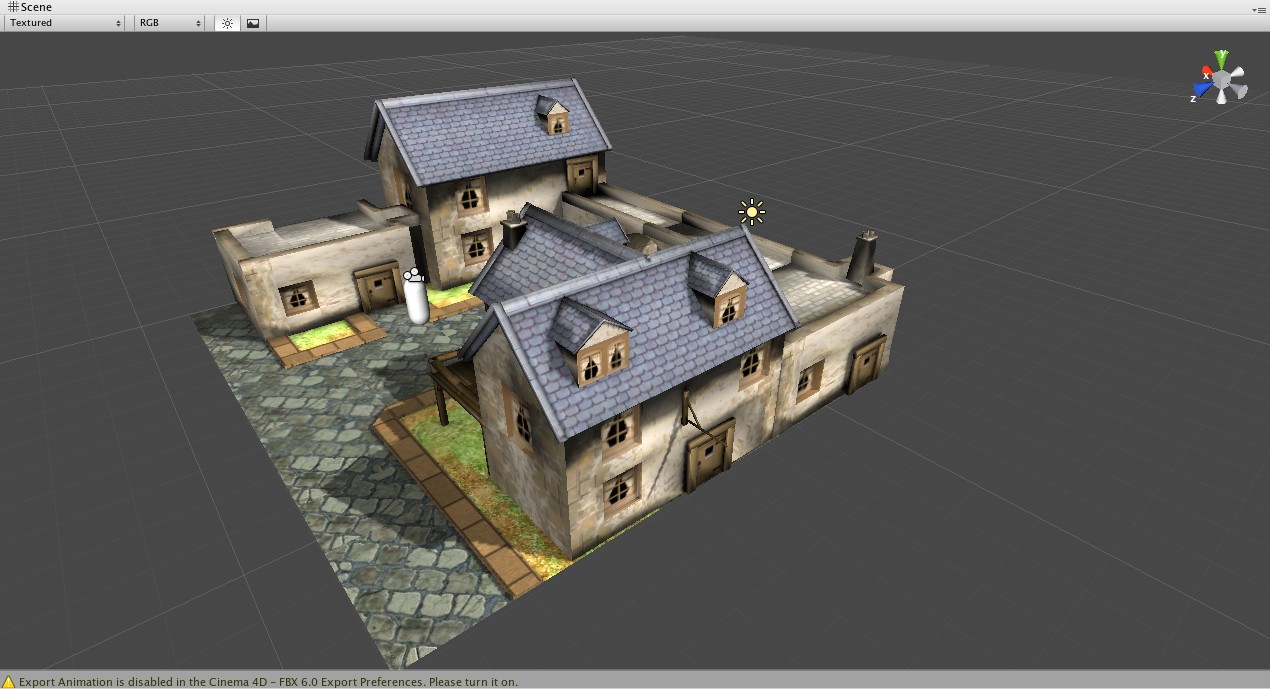Click the red X cone on the scene gizmo

pyautogui.click(x=1207, y=70)
